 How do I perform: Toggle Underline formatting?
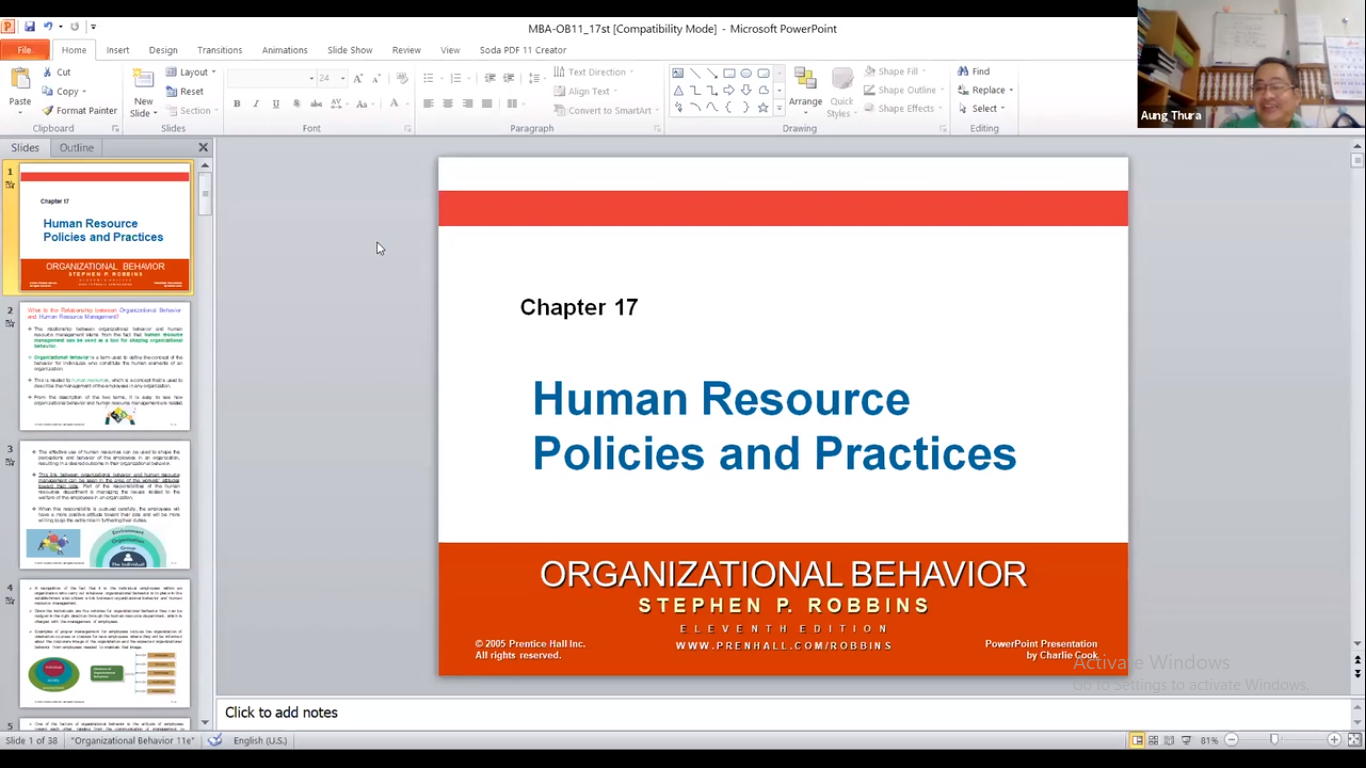(276, 104)
